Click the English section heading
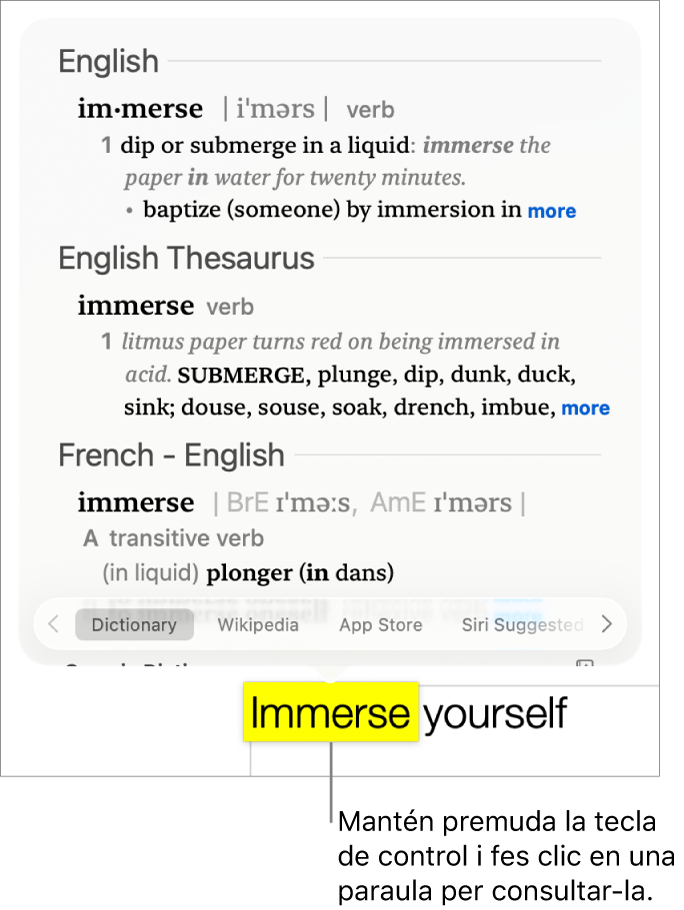Image resolution: width=684 pixels, height=910 pixels. 108,62
